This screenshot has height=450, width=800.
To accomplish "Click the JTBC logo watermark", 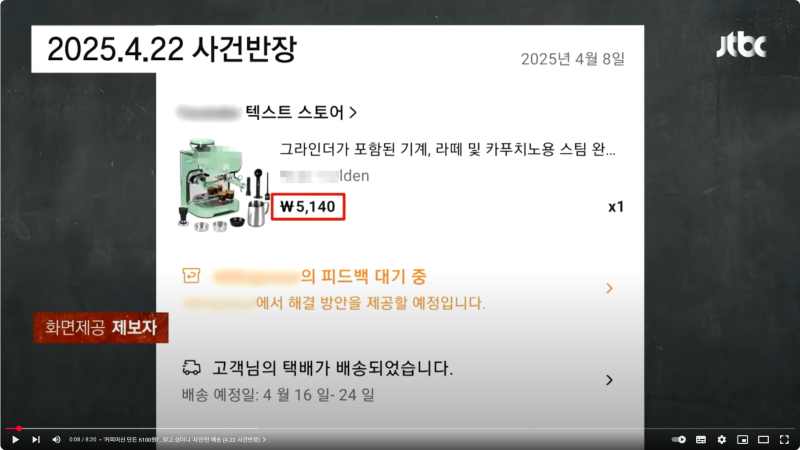I will click(x=741, y=46).
